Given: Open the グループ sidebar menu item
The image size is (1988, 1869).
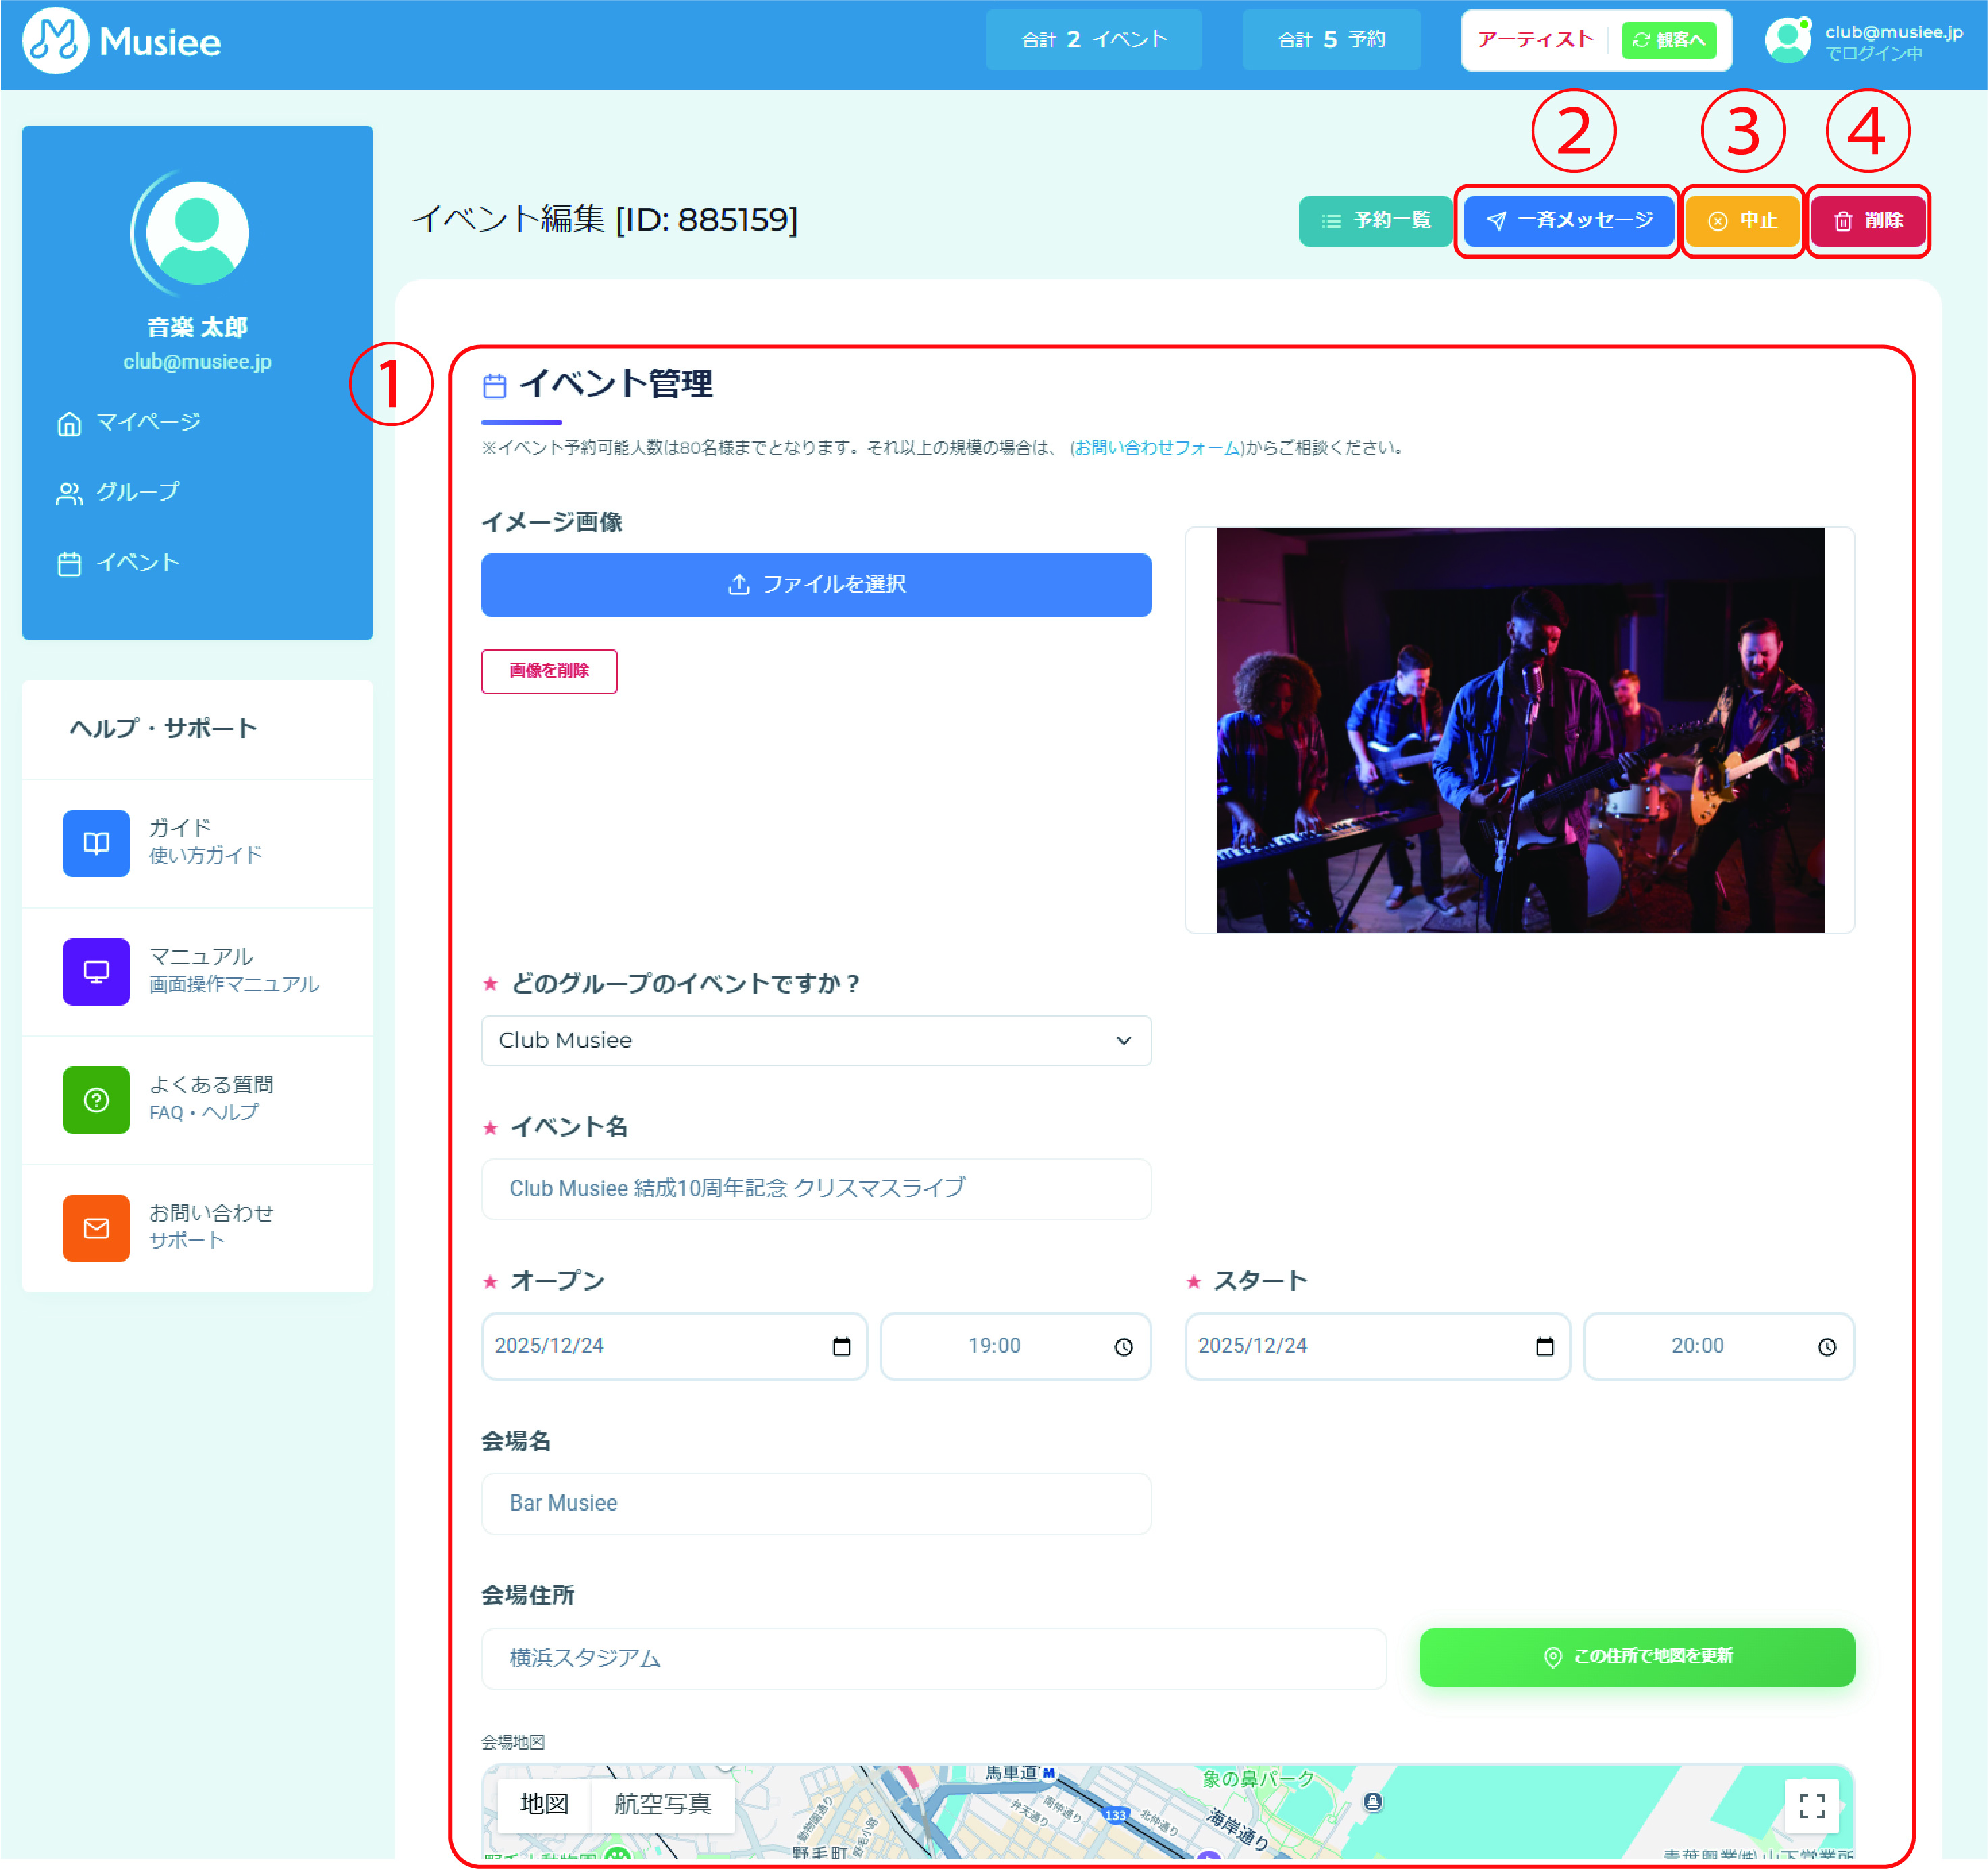Looking at the screenshot, I should coord(137,492).
